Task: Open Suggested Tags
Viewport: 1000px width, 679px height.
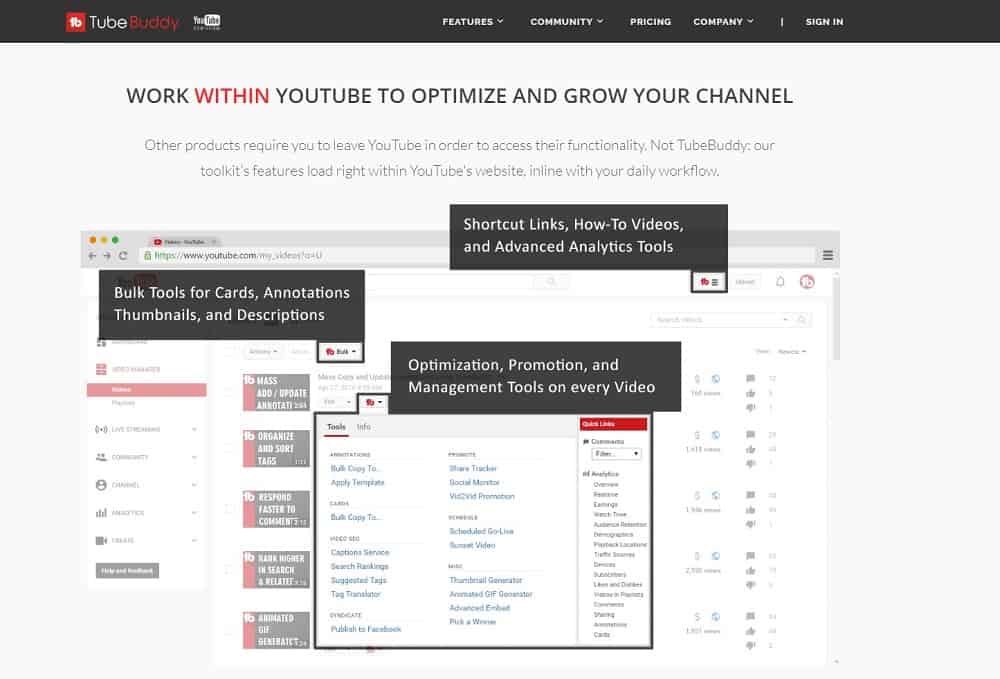Action: point(358,581)
